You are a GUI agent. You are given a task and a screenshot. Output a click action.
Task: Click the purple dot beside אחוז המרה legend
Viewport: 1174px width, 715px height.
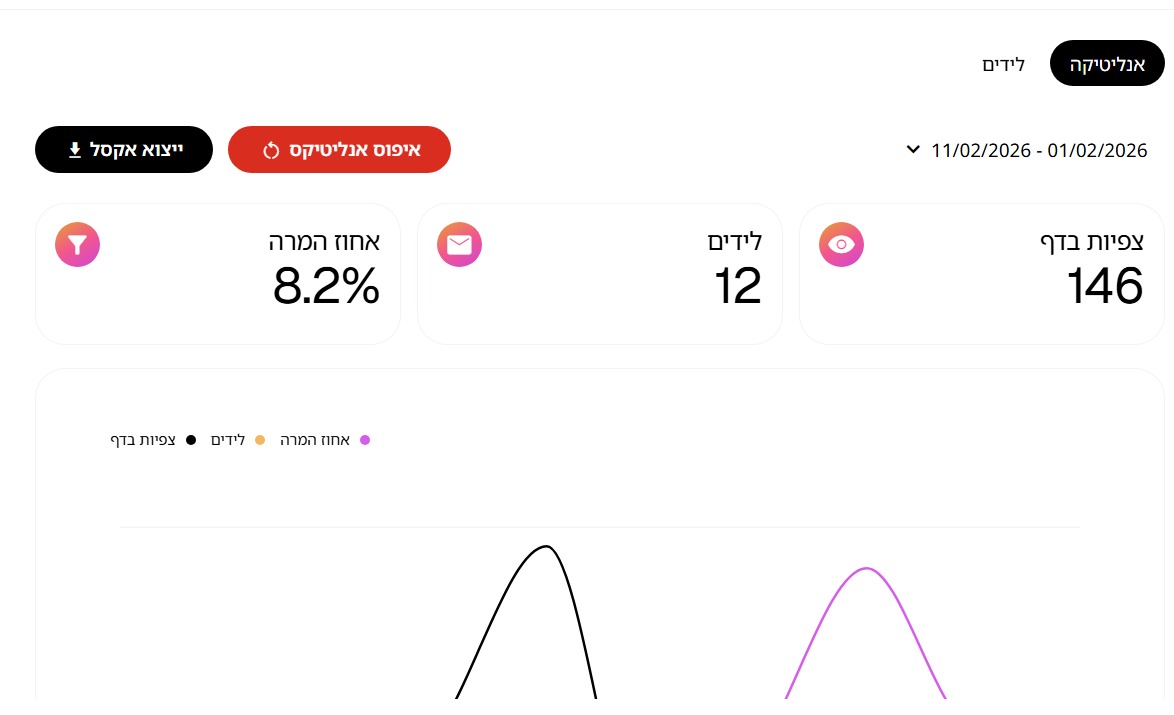(365, 440)
